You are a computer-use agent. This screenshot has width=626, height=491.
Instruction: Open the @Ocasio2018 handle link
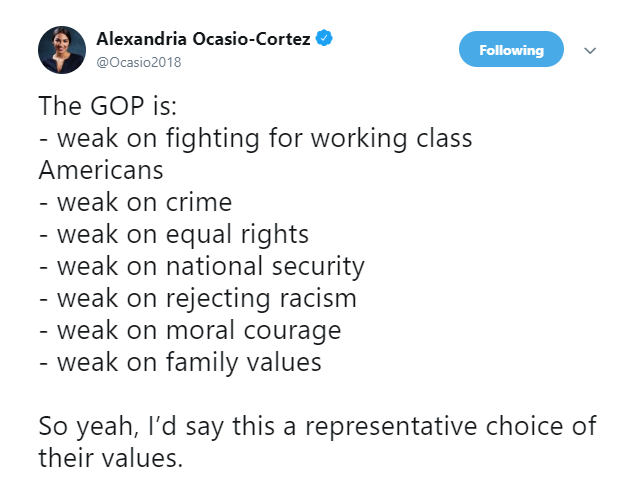coord(140,62)
